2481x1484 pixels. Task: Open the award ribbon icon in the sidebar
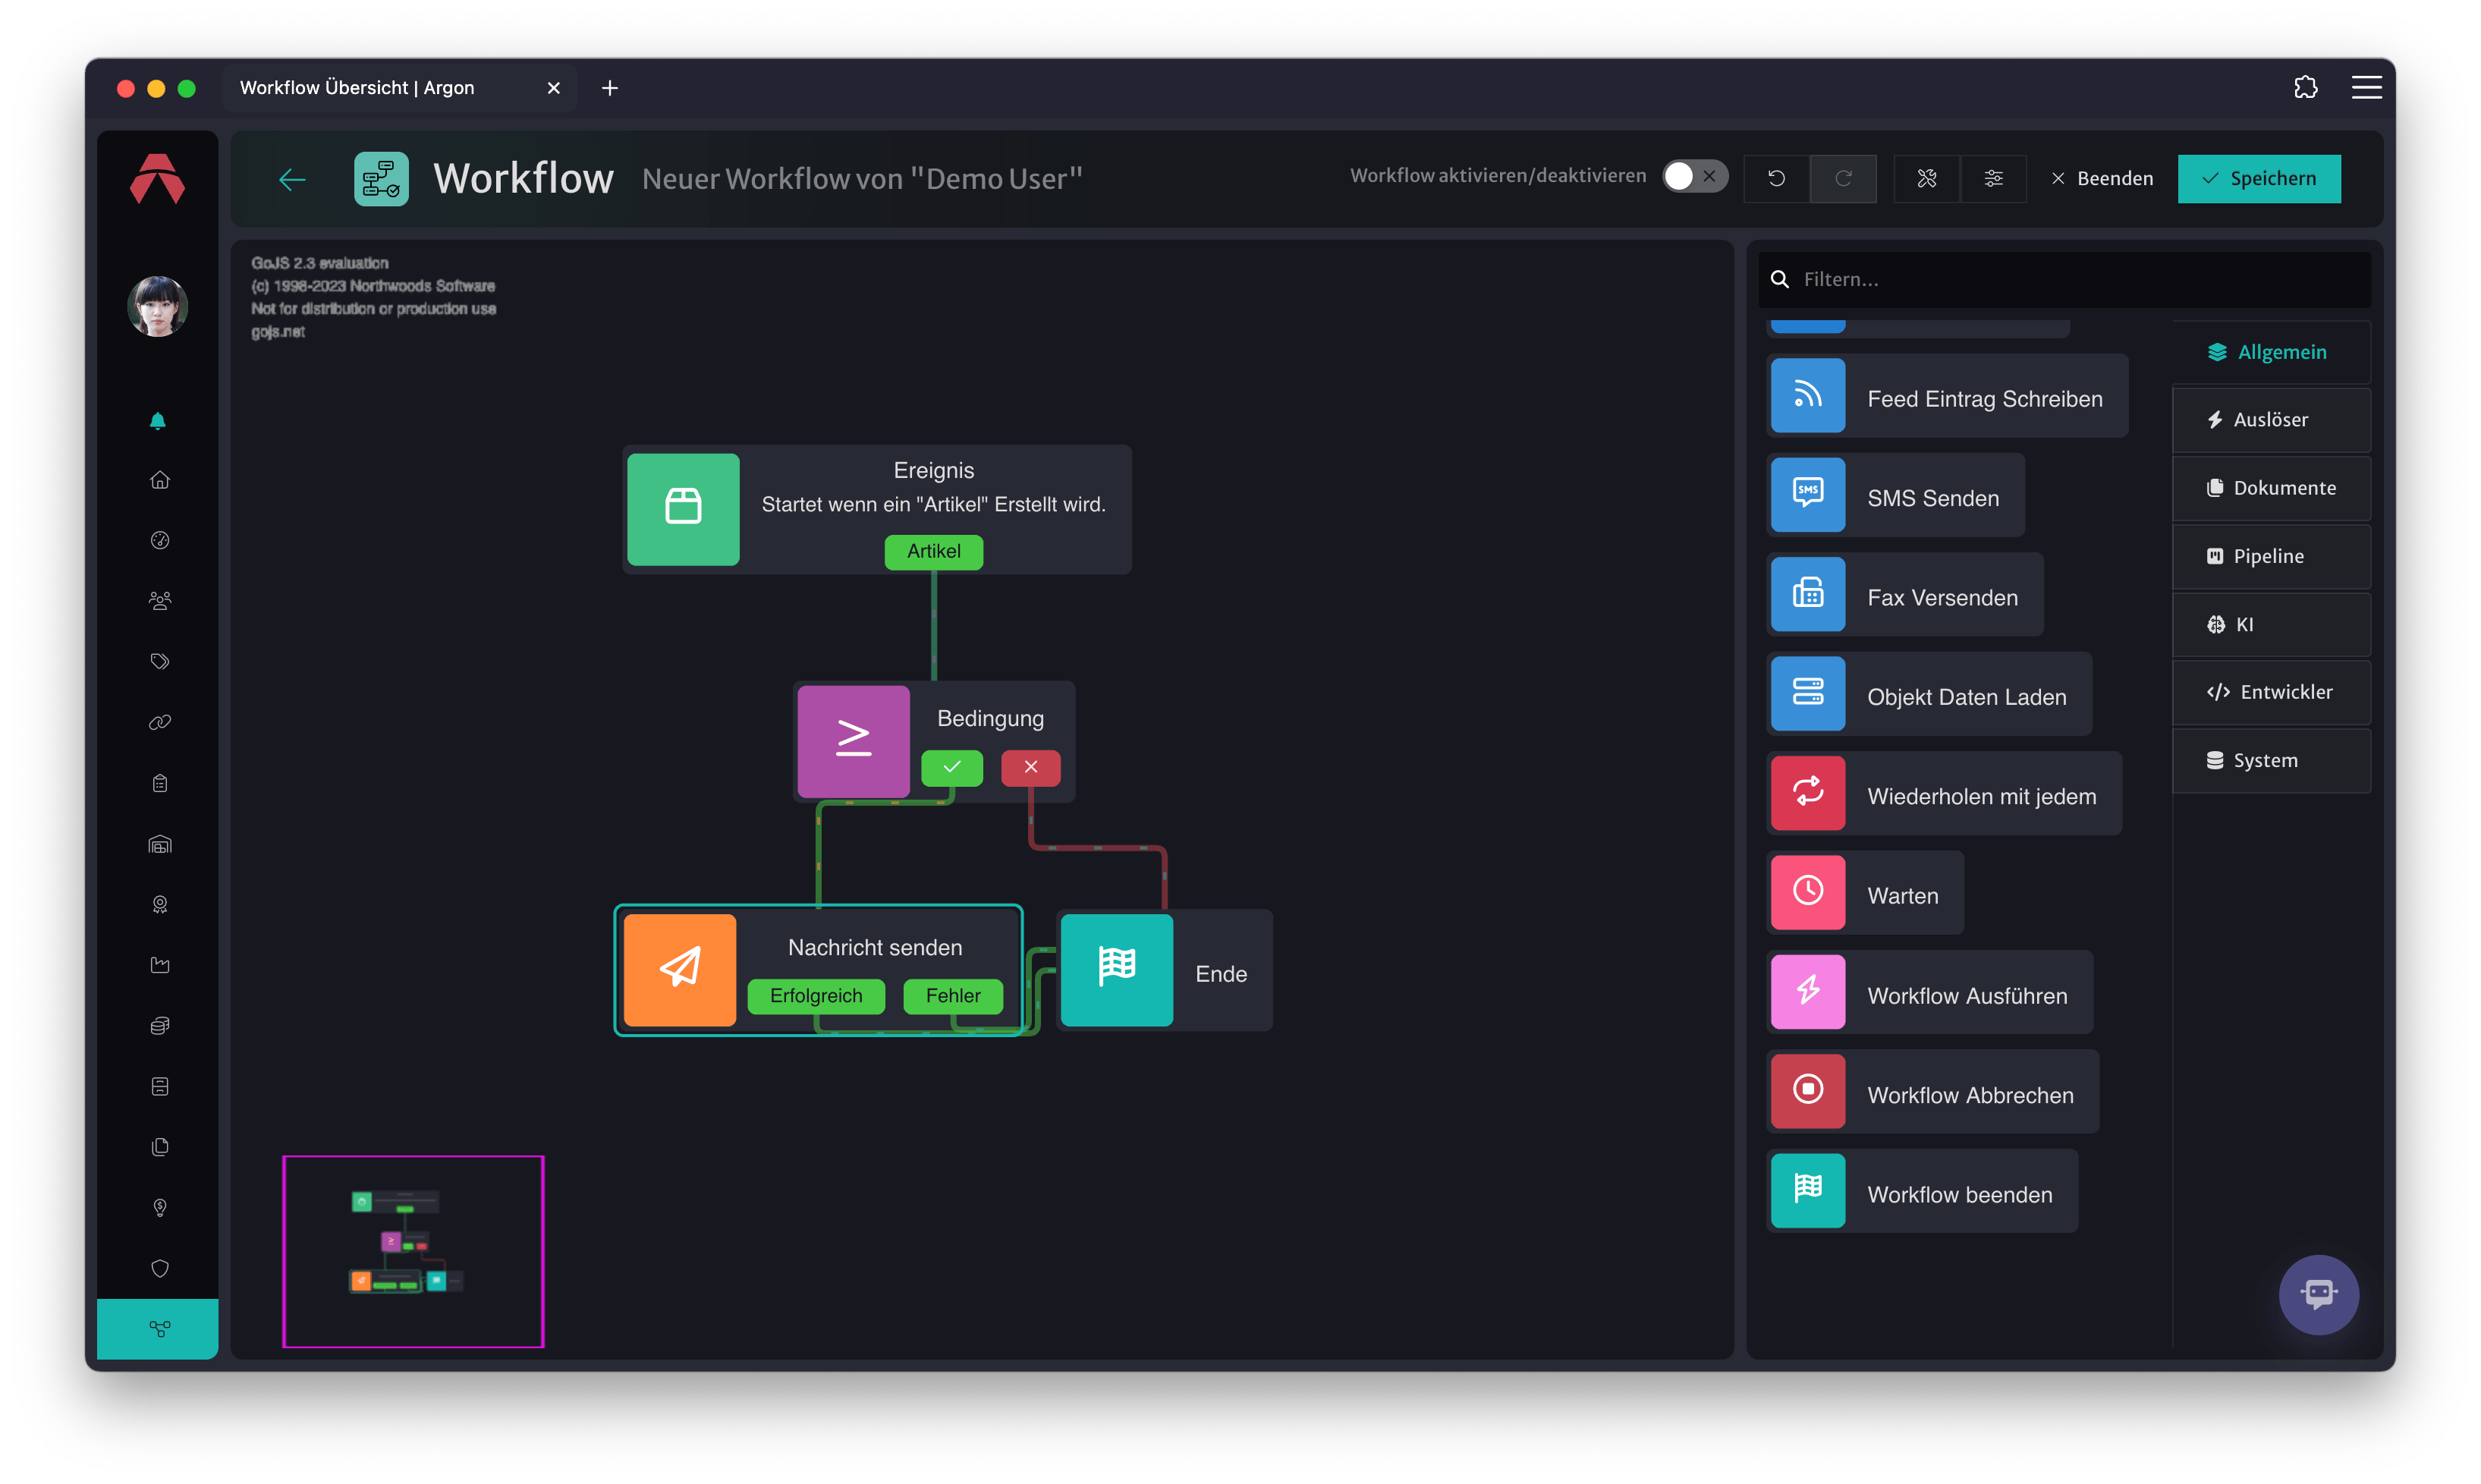[x=159, y=905]
